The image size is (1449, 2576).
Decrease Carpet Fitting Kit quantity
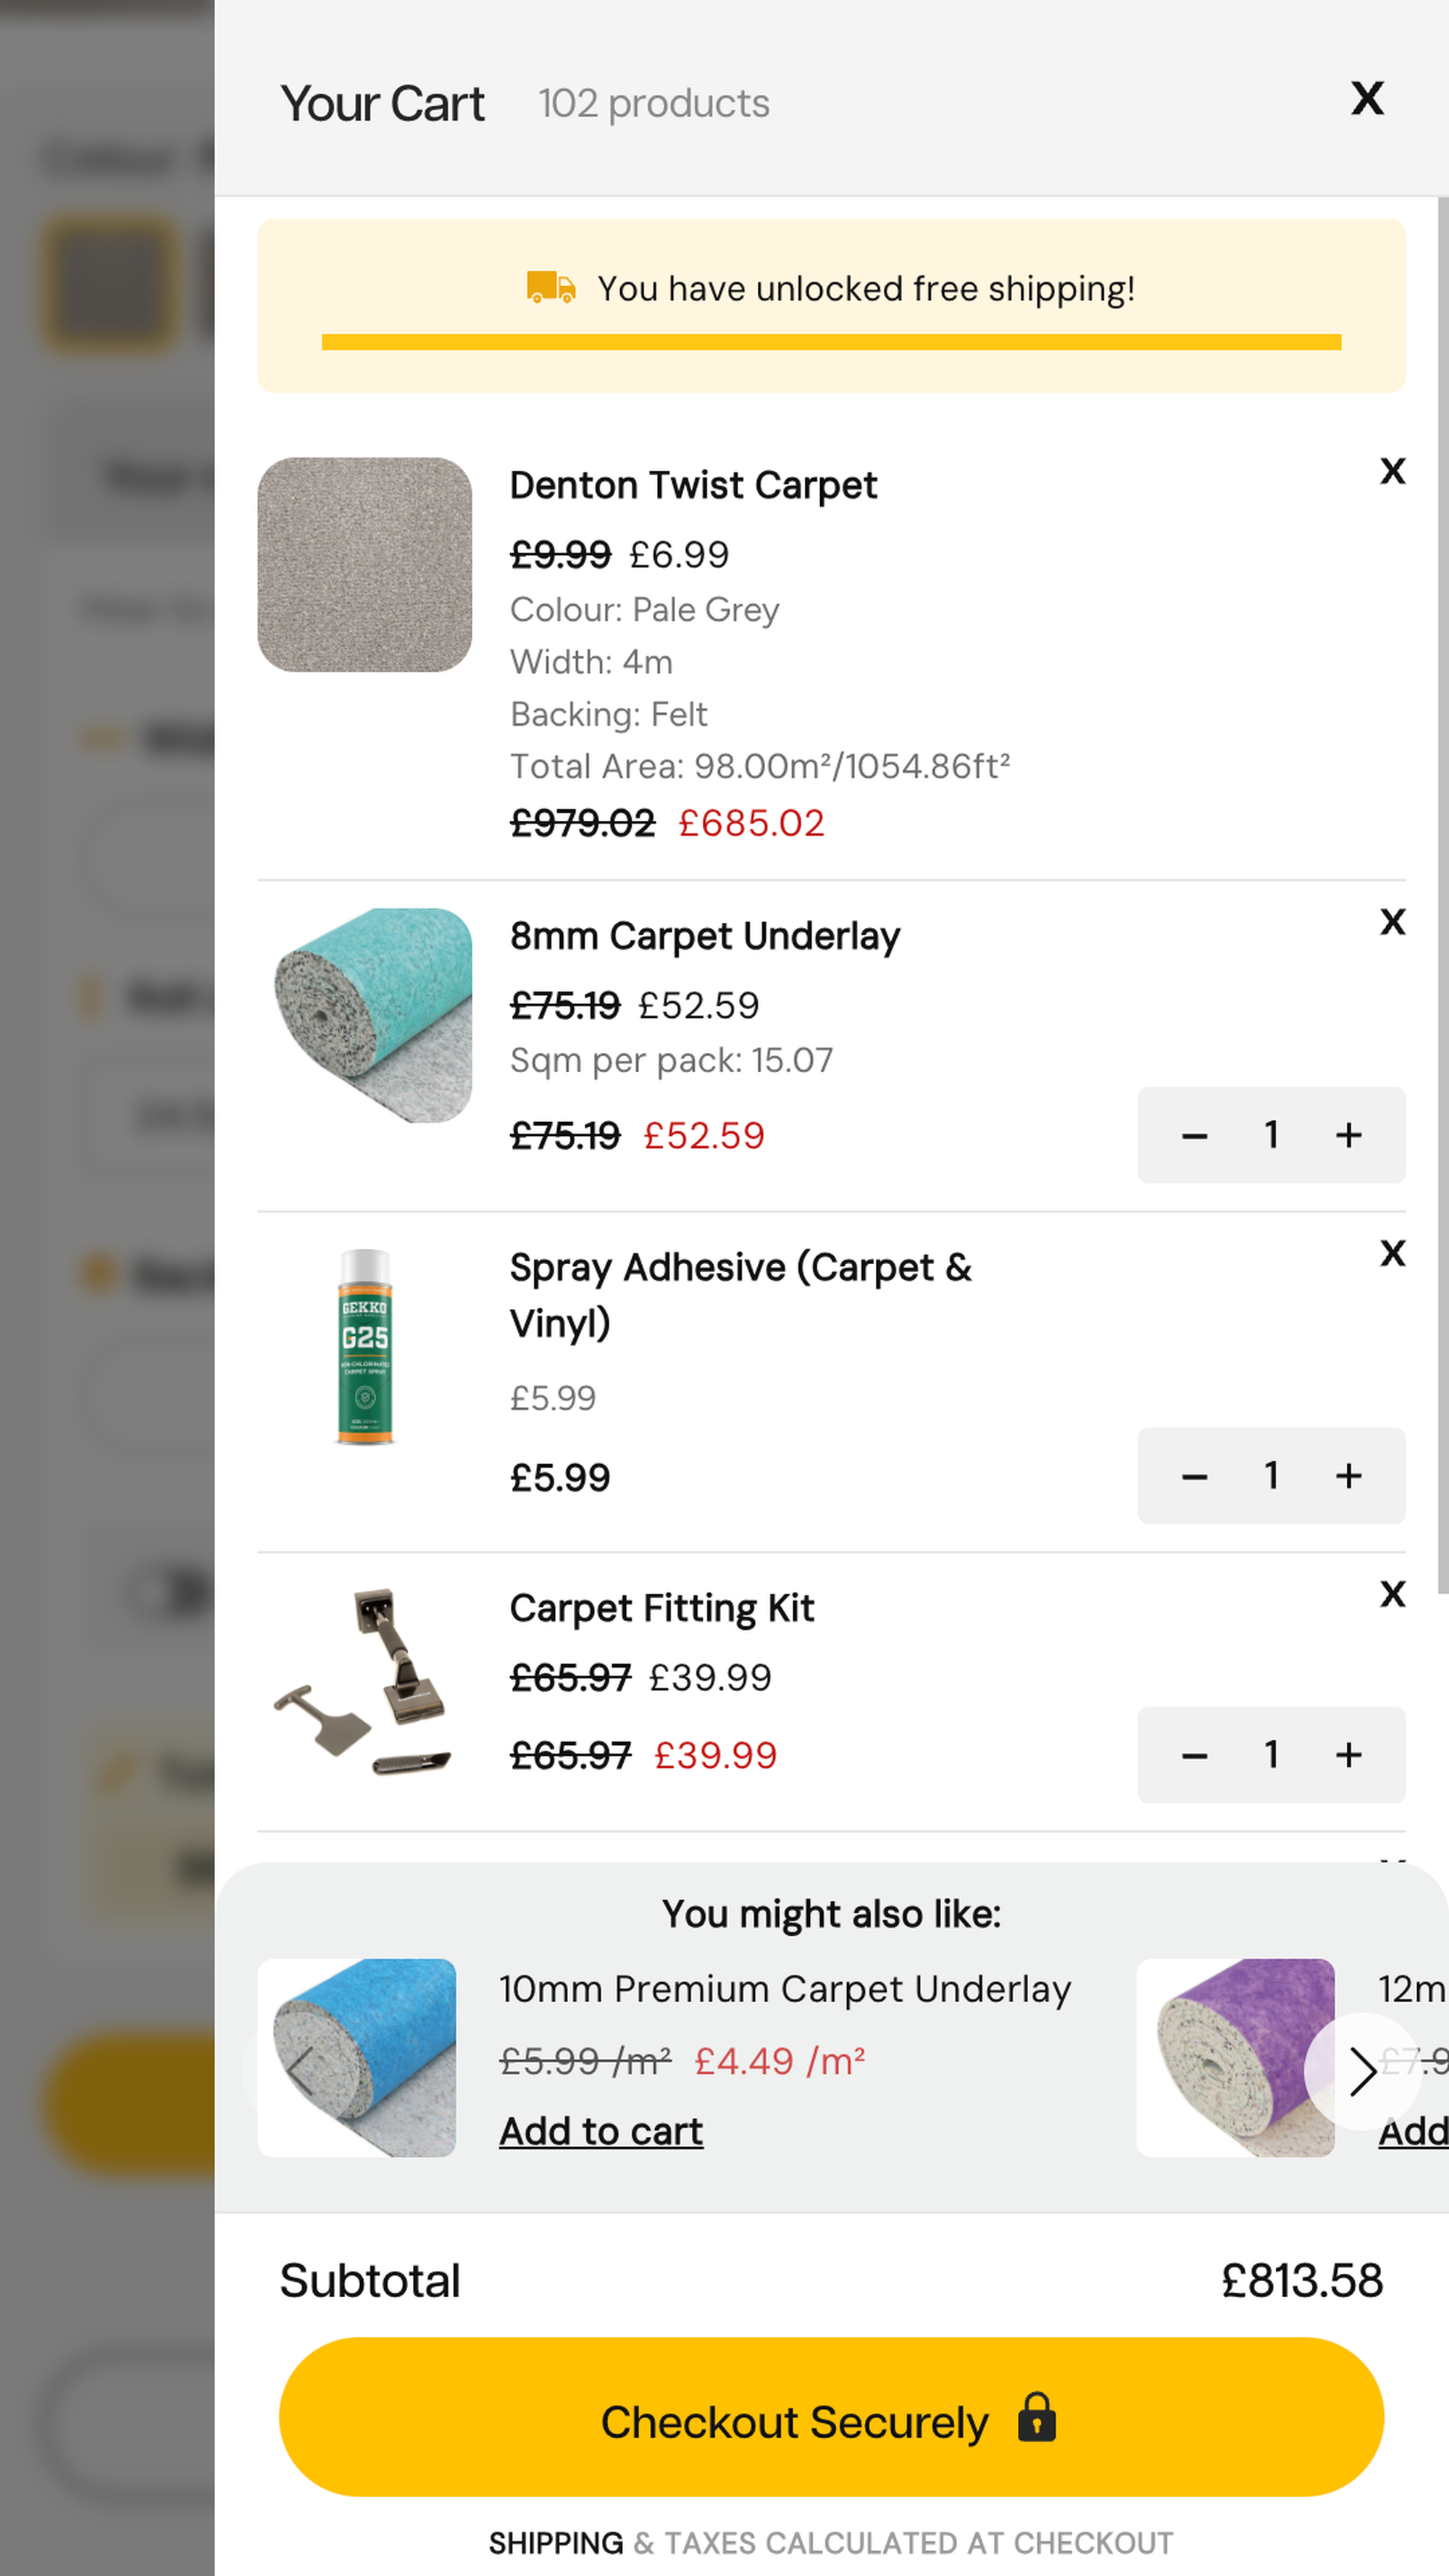[x=1194, y=1755]
